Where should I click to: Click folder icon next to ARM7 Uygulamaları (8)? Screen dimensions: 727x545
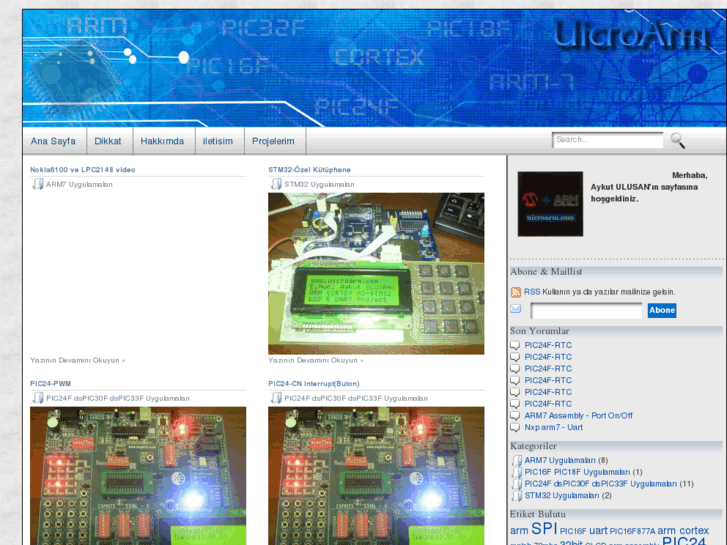coord(517,460)
